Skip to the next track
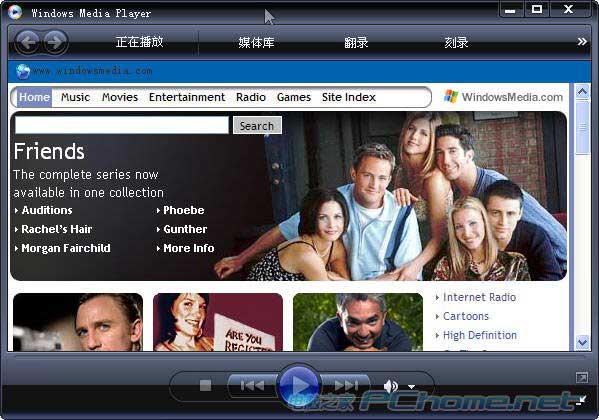The image size is (599, 420). click(346, 385)
